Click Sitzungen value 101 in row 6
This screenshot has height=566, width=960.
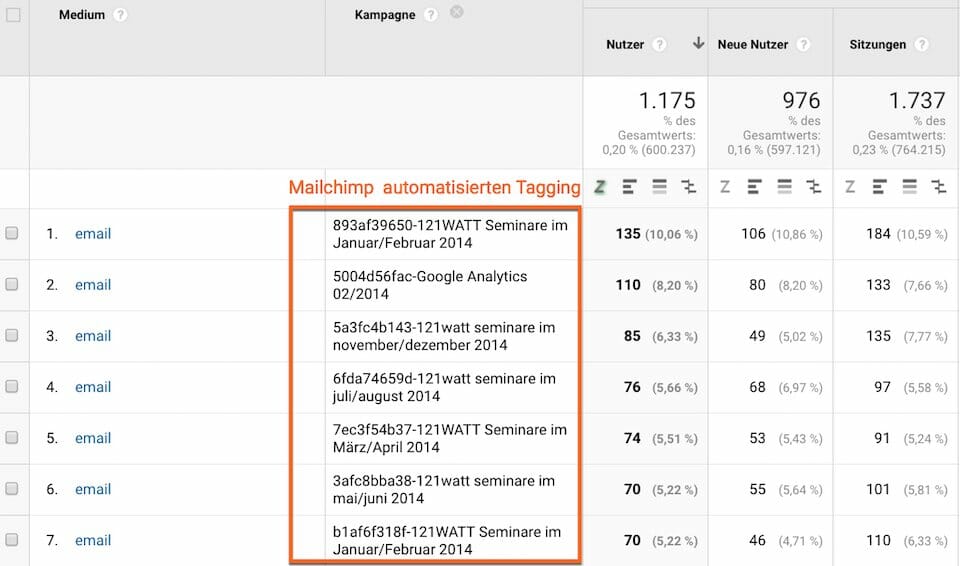878,489
